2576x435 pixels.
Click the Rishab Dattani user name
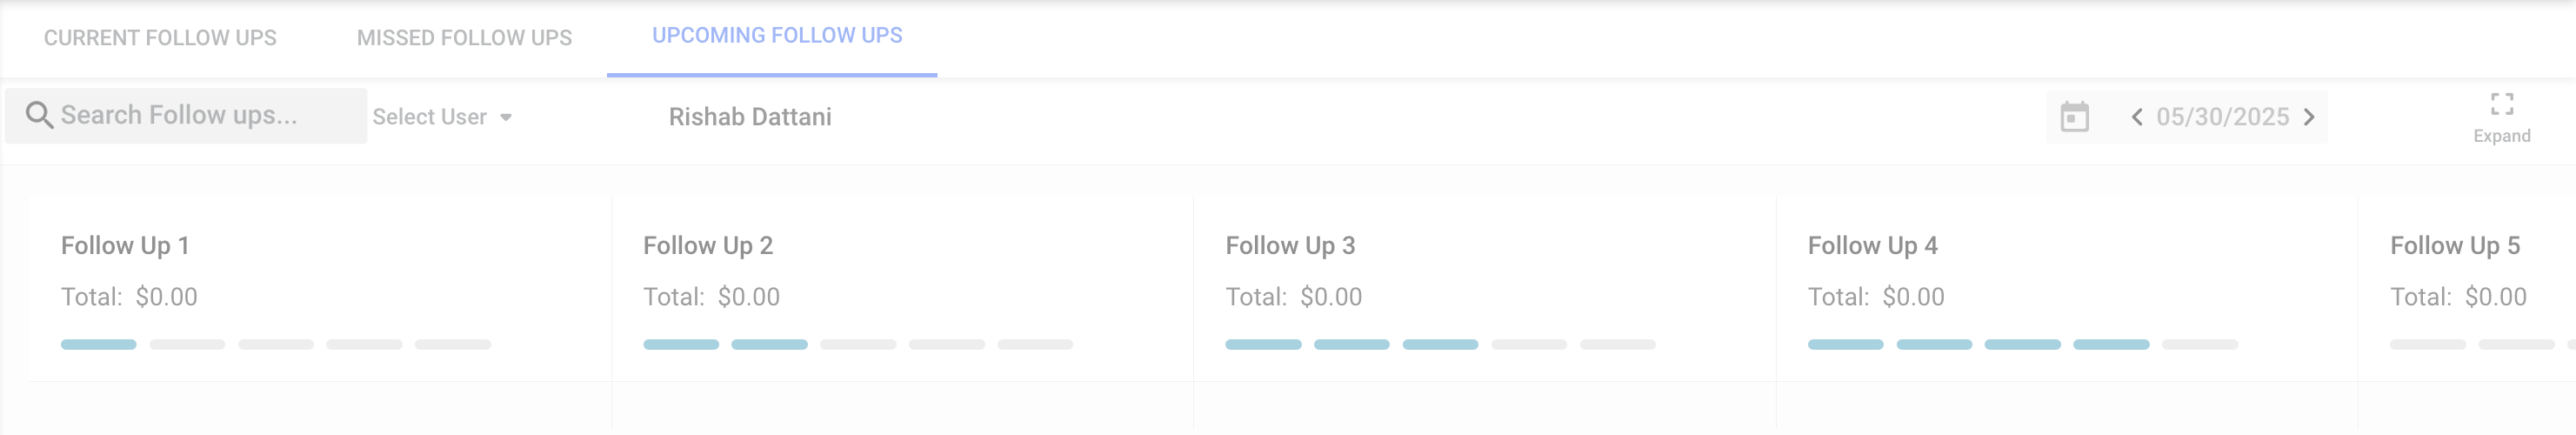pyautogui.click(x=750, y=117)
